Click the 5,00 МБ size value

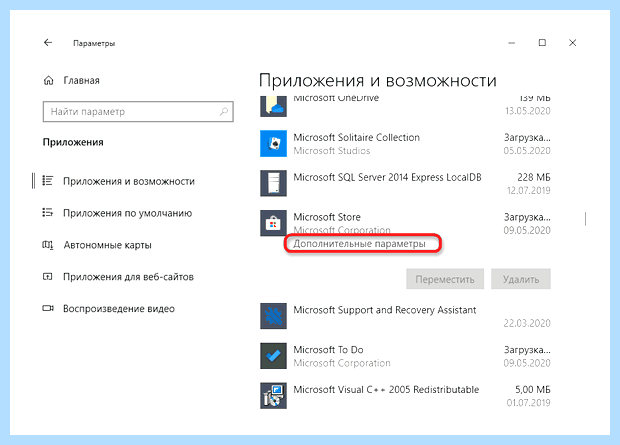tap(533, 390)
